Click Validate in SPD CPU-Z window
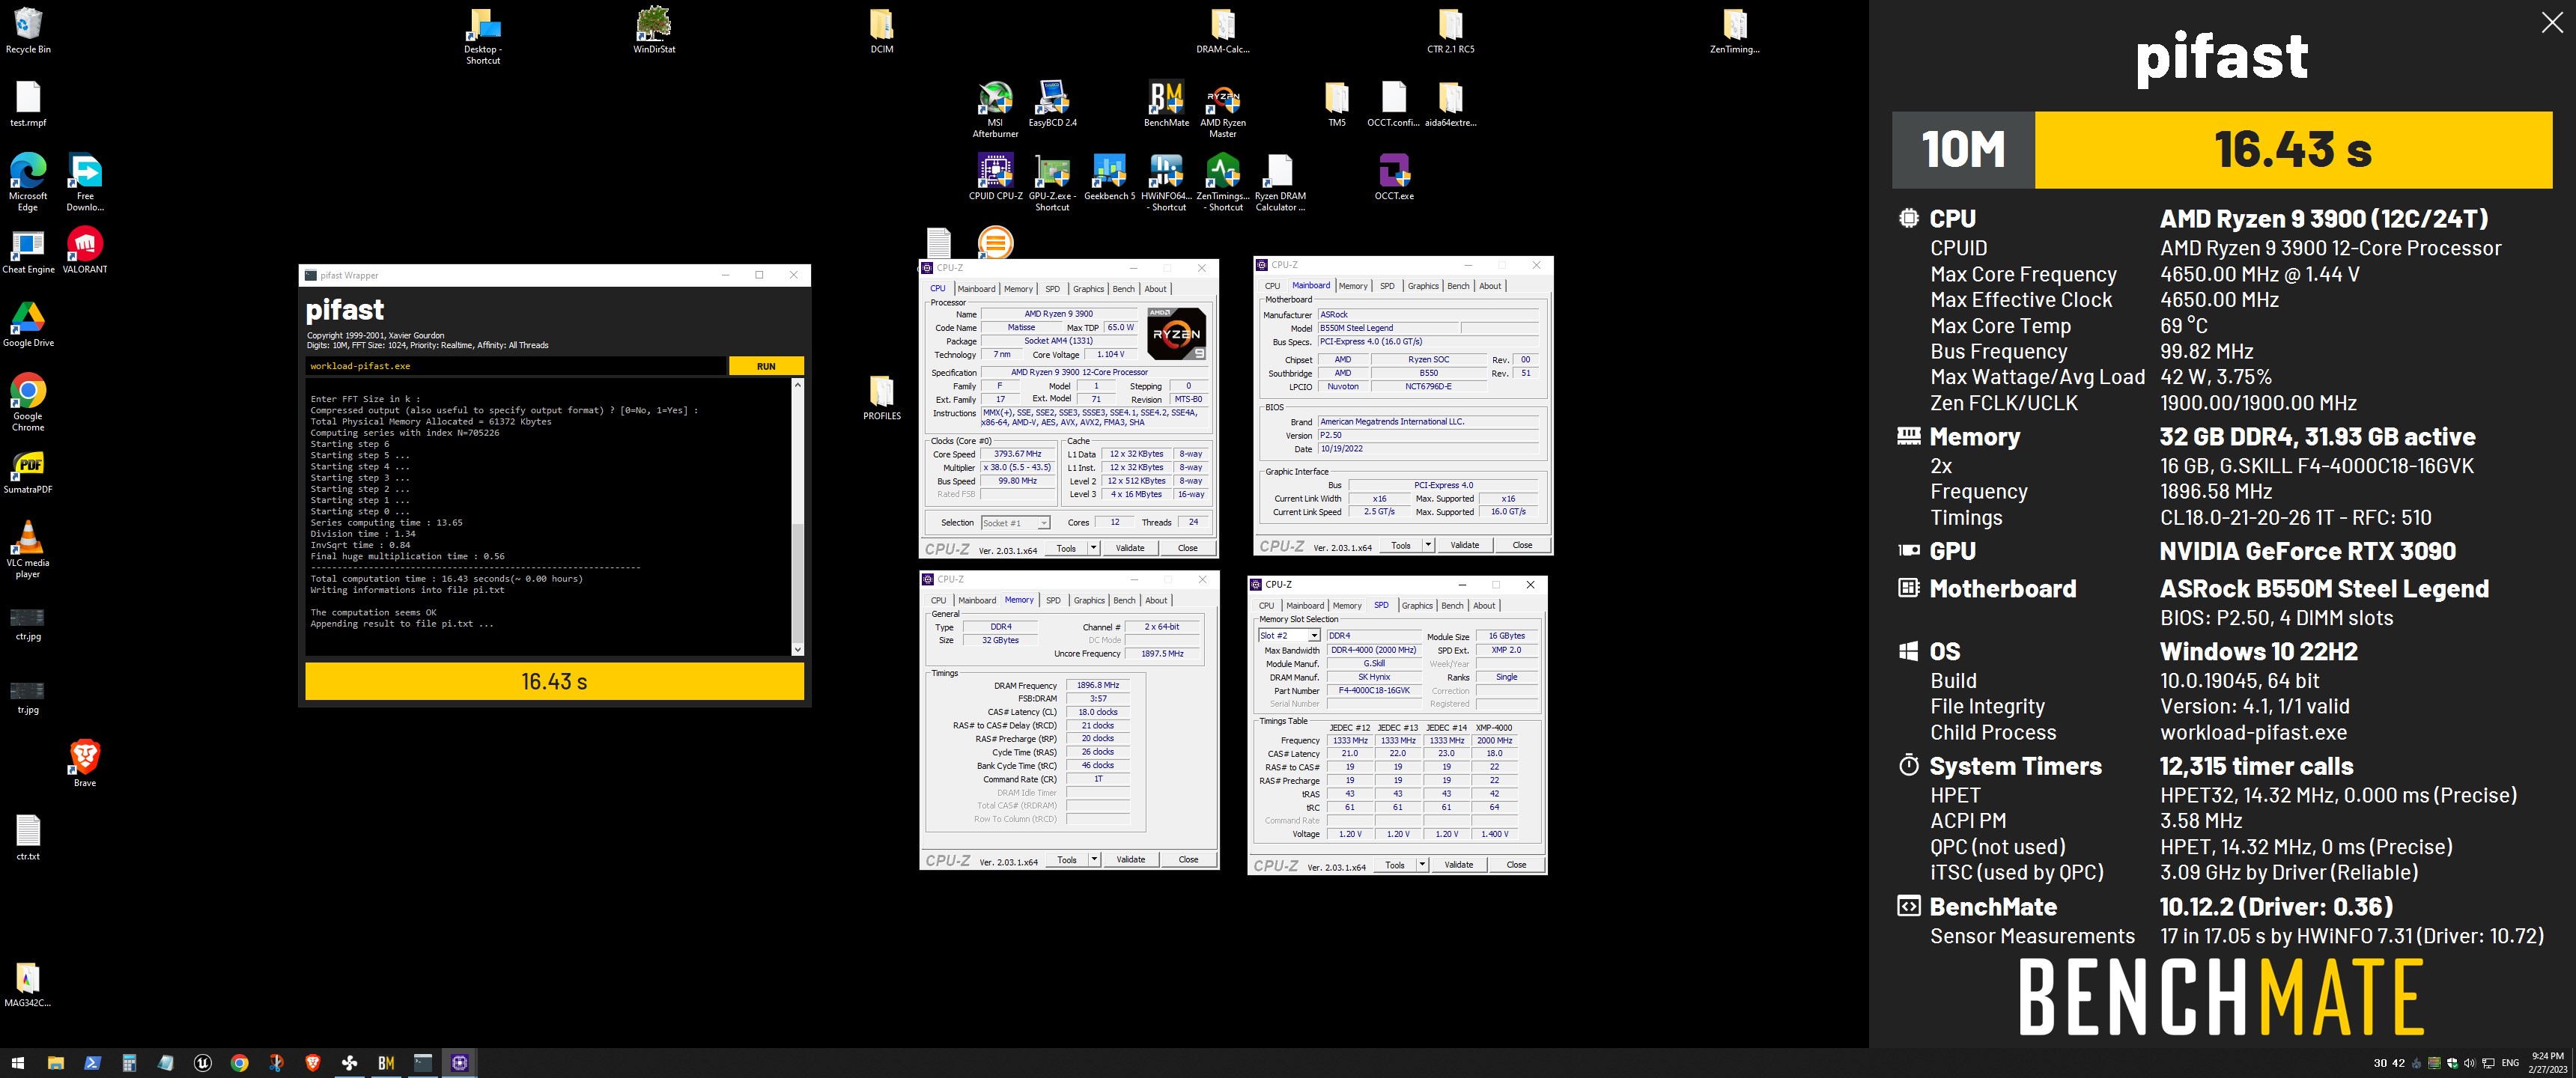This screenshot has width=2576, height=1078. [x=1458, y=865]
